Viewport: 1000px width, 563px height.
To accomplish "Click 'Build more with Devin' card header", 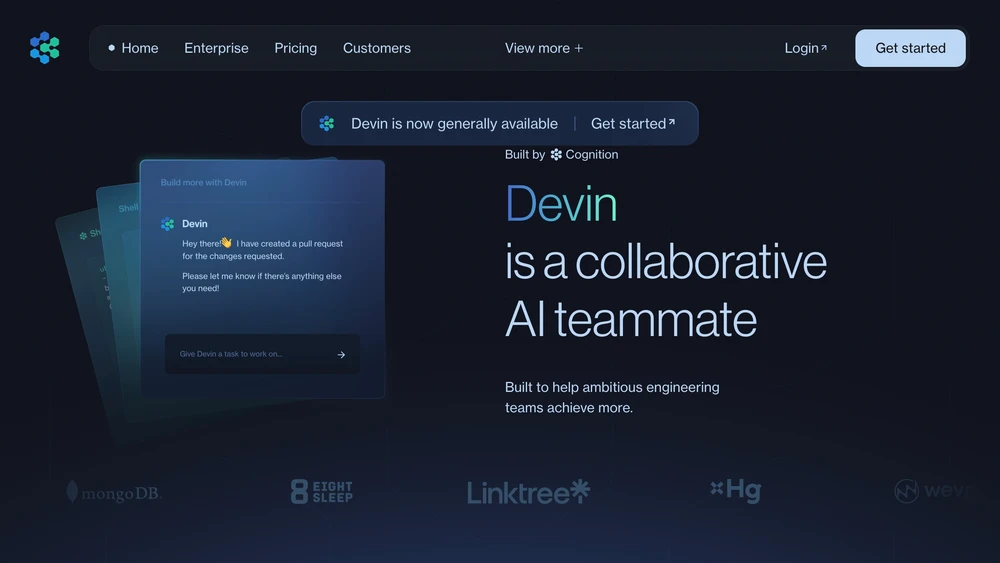I will 203,182.
